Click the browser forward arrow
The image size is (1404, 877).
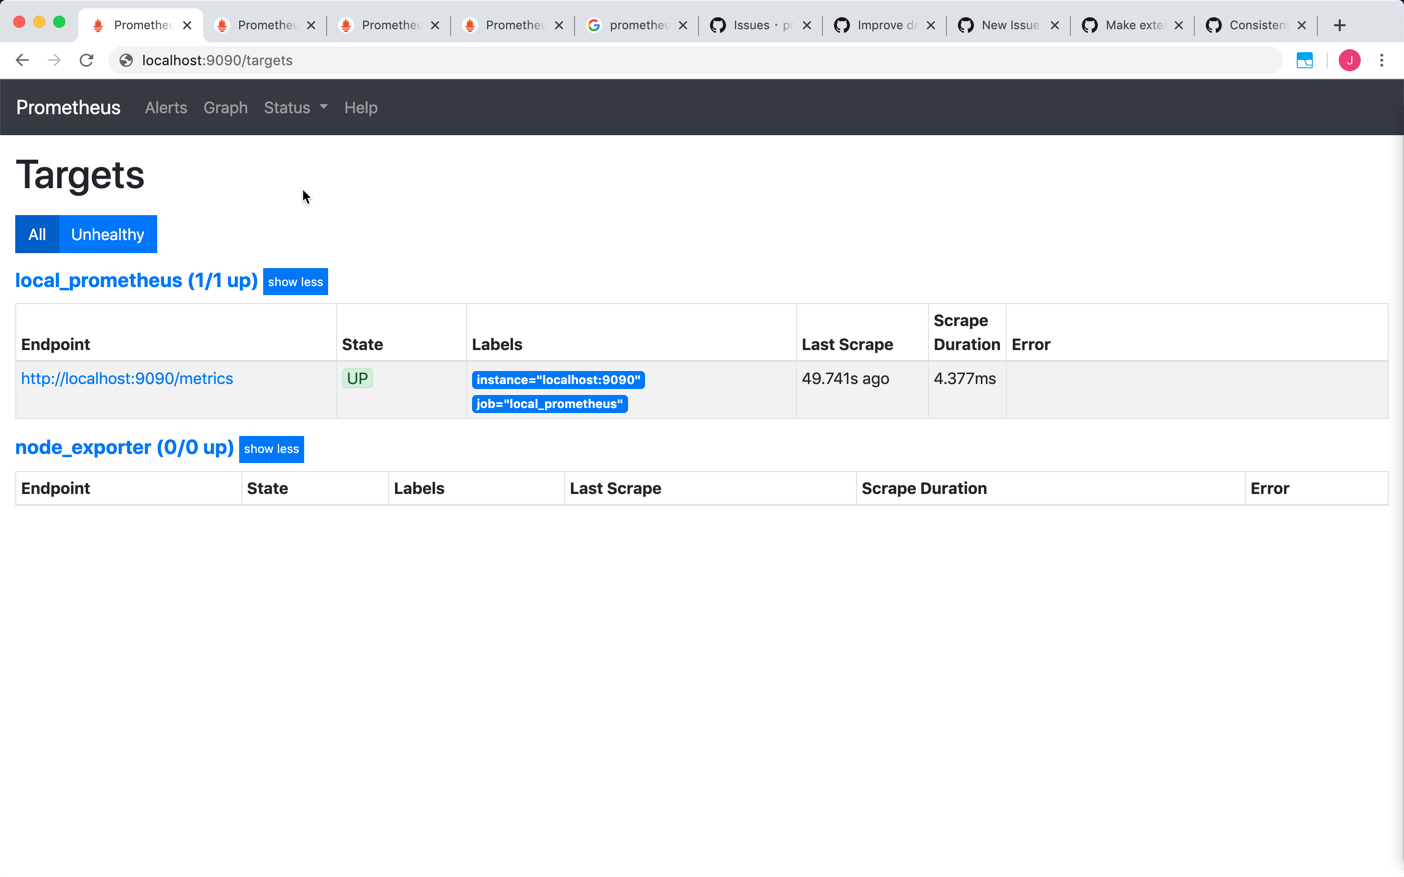[x=54, y=60]
